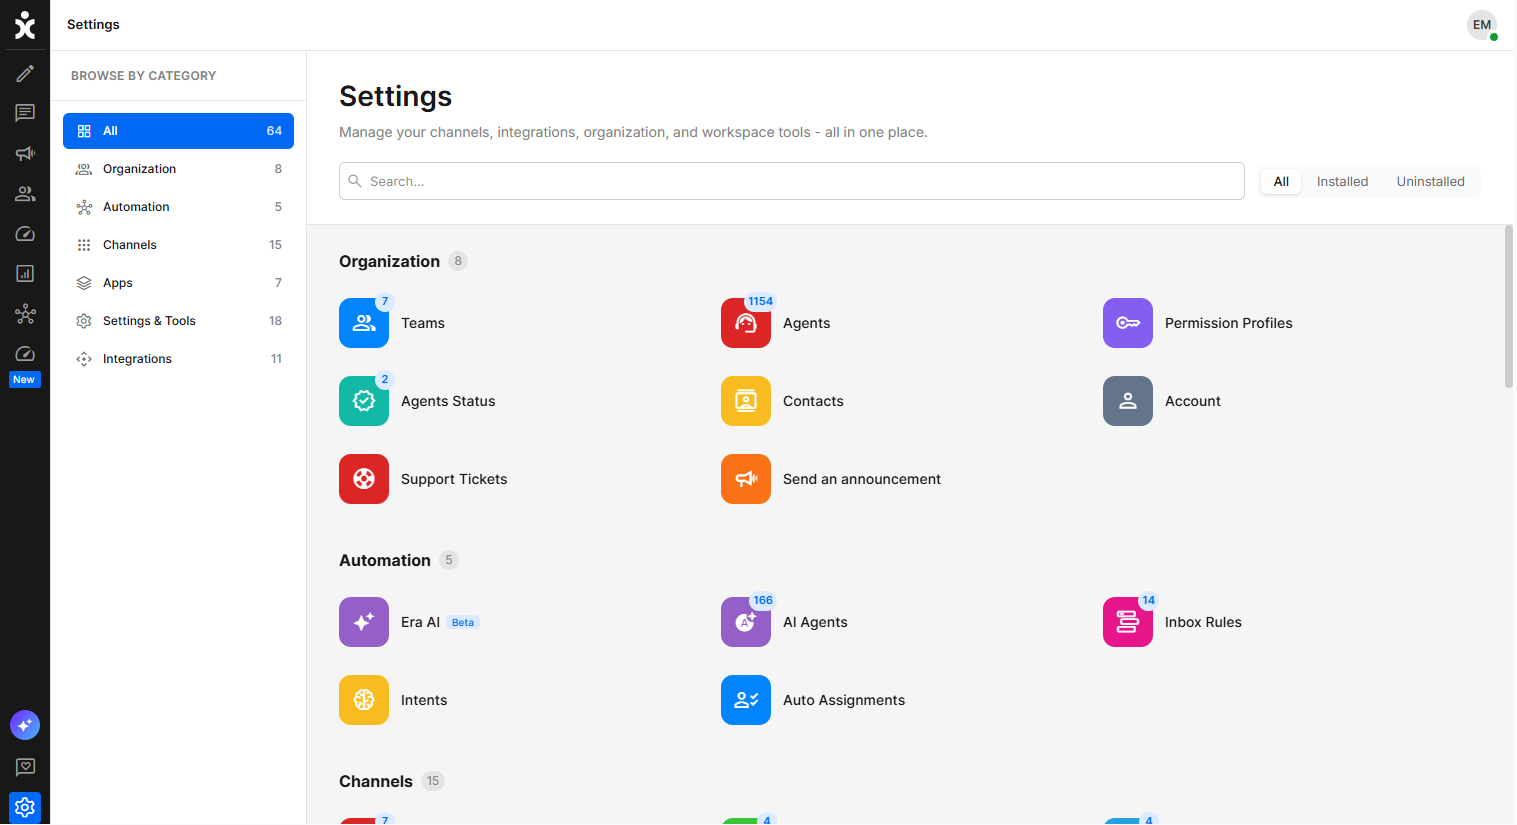This screenshot has width=1517, height=825.
Task: Open the Inbox Rules icon
Action: point(1128,622)
